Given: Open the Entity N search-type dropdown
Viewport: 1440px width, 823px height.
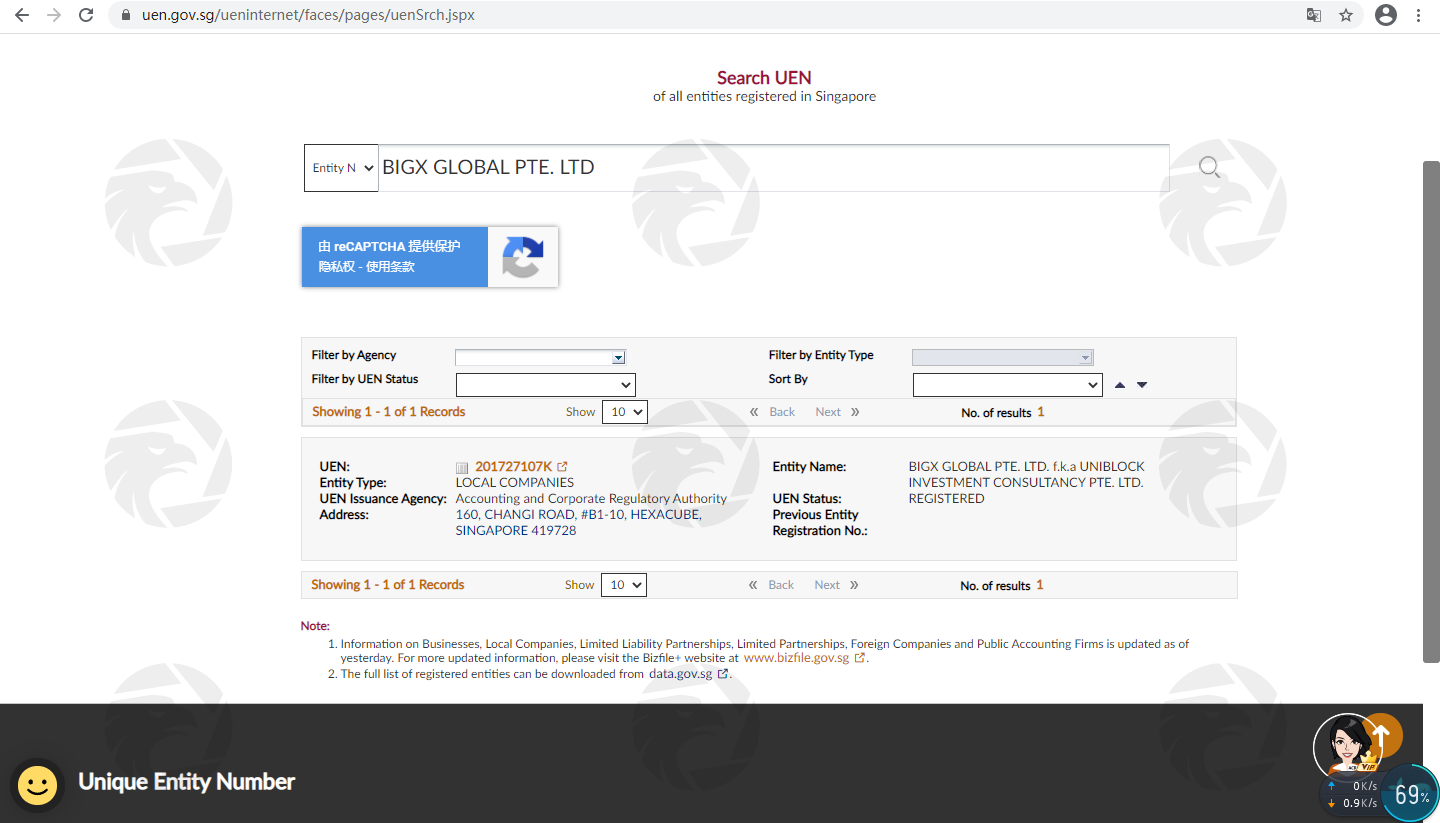Looking at the screenshot, I should click(341, 168).
